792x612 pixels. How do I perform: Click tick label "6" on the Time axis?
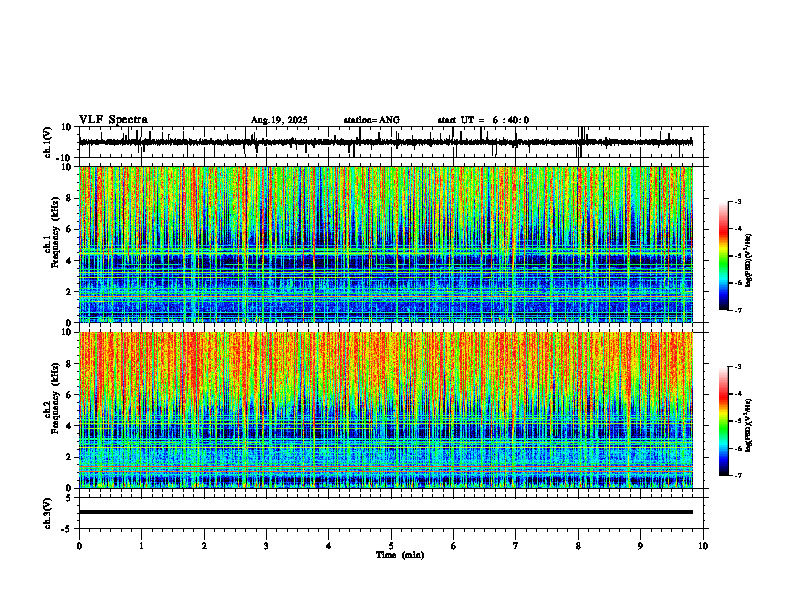tap(454, 546)
